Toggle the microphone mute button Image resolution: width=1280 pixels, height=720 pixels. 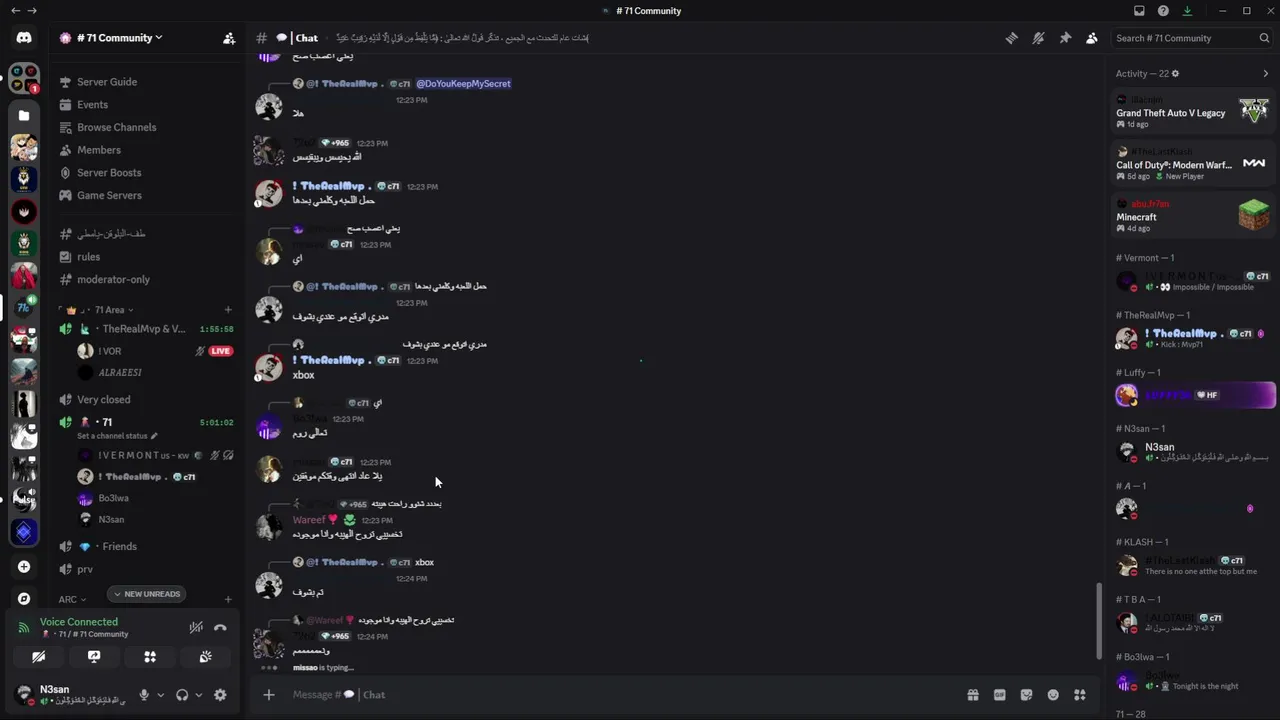(x=144, y=695)
